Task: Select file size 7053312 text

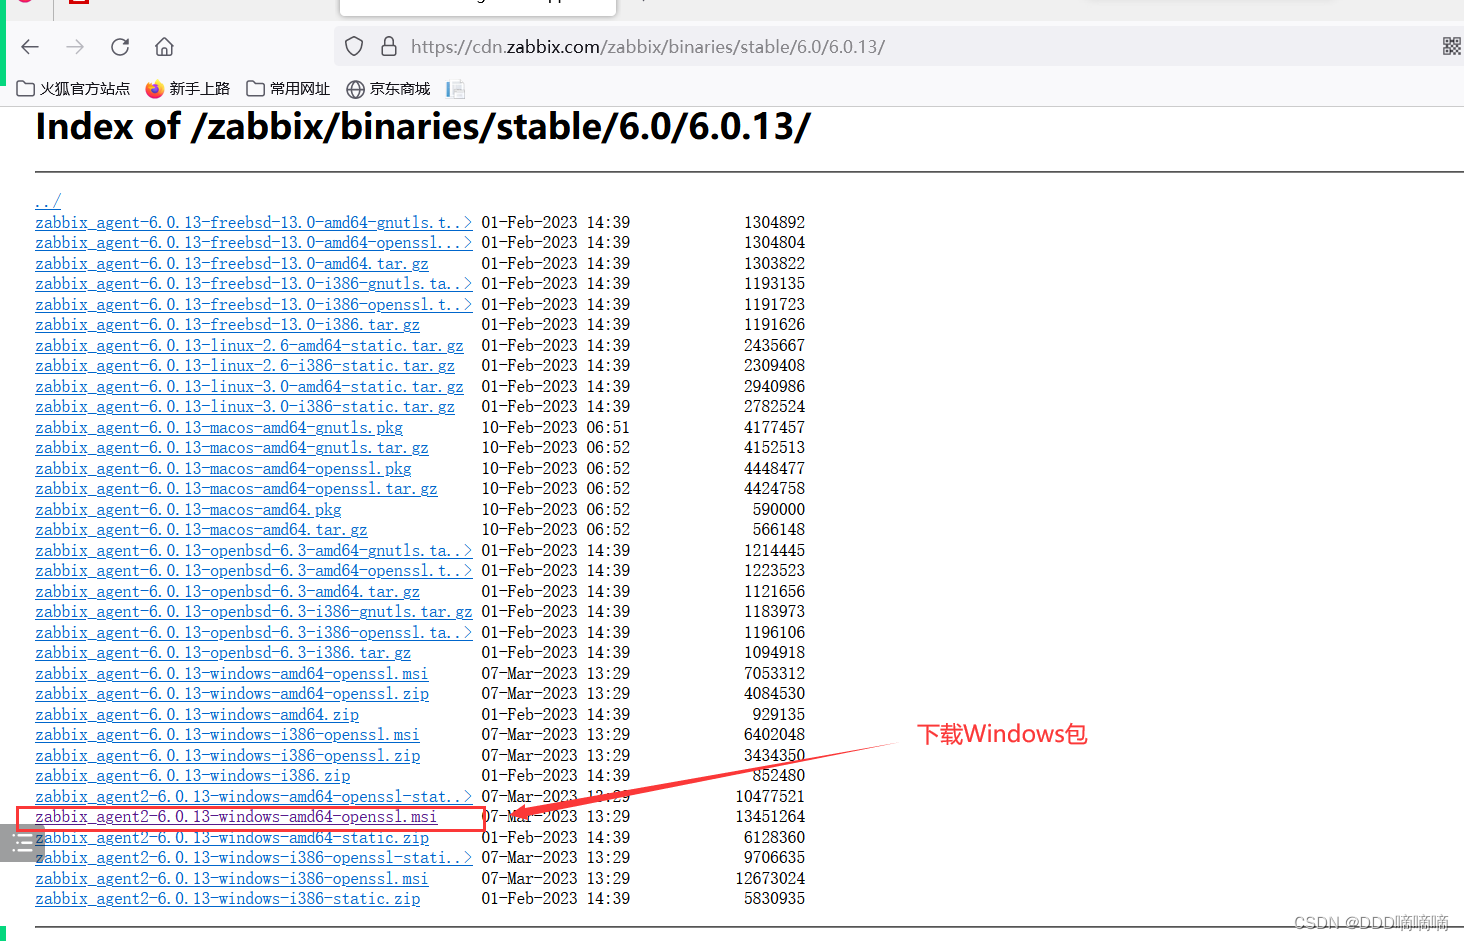Action: [x=774, y=673]
